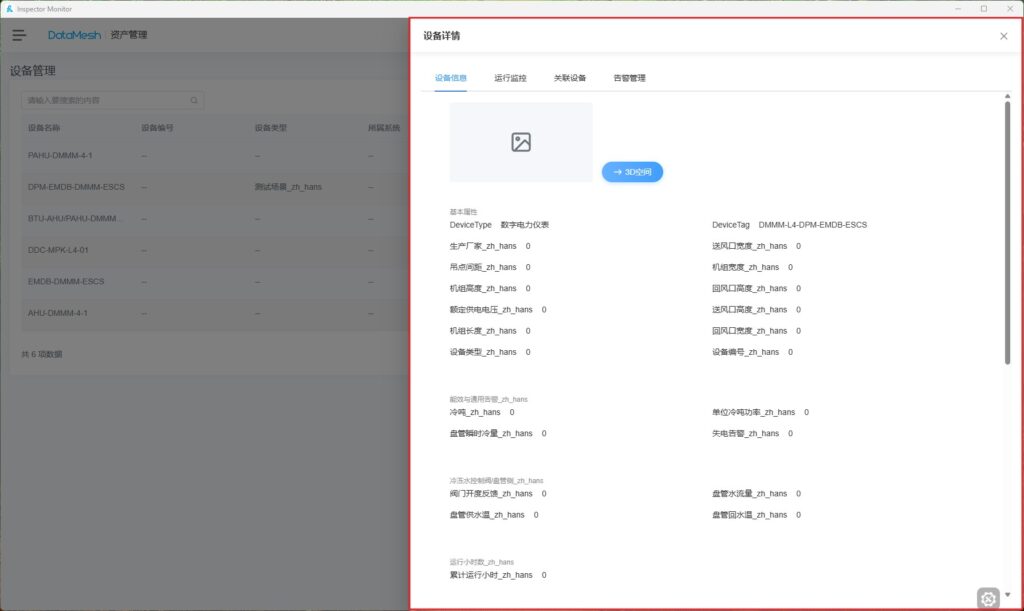Click the scrollbar up arrow in details panel

click(1007, 97)
